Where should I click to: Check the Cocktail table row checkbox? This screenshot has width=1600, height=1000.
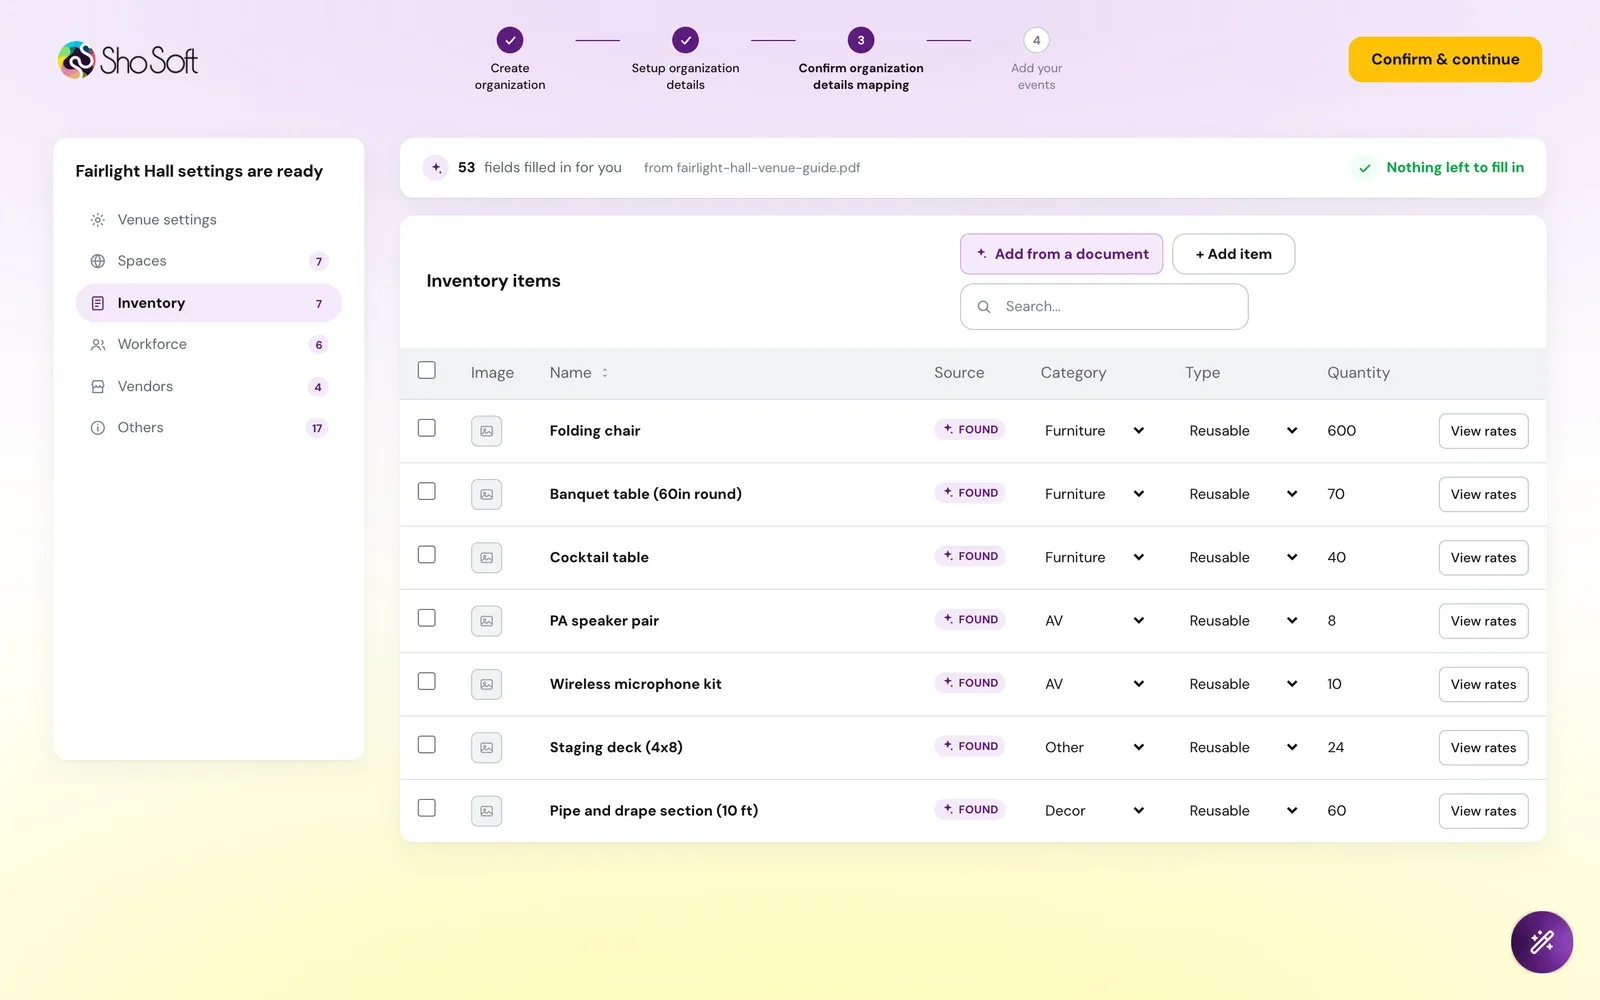(427, 554)
